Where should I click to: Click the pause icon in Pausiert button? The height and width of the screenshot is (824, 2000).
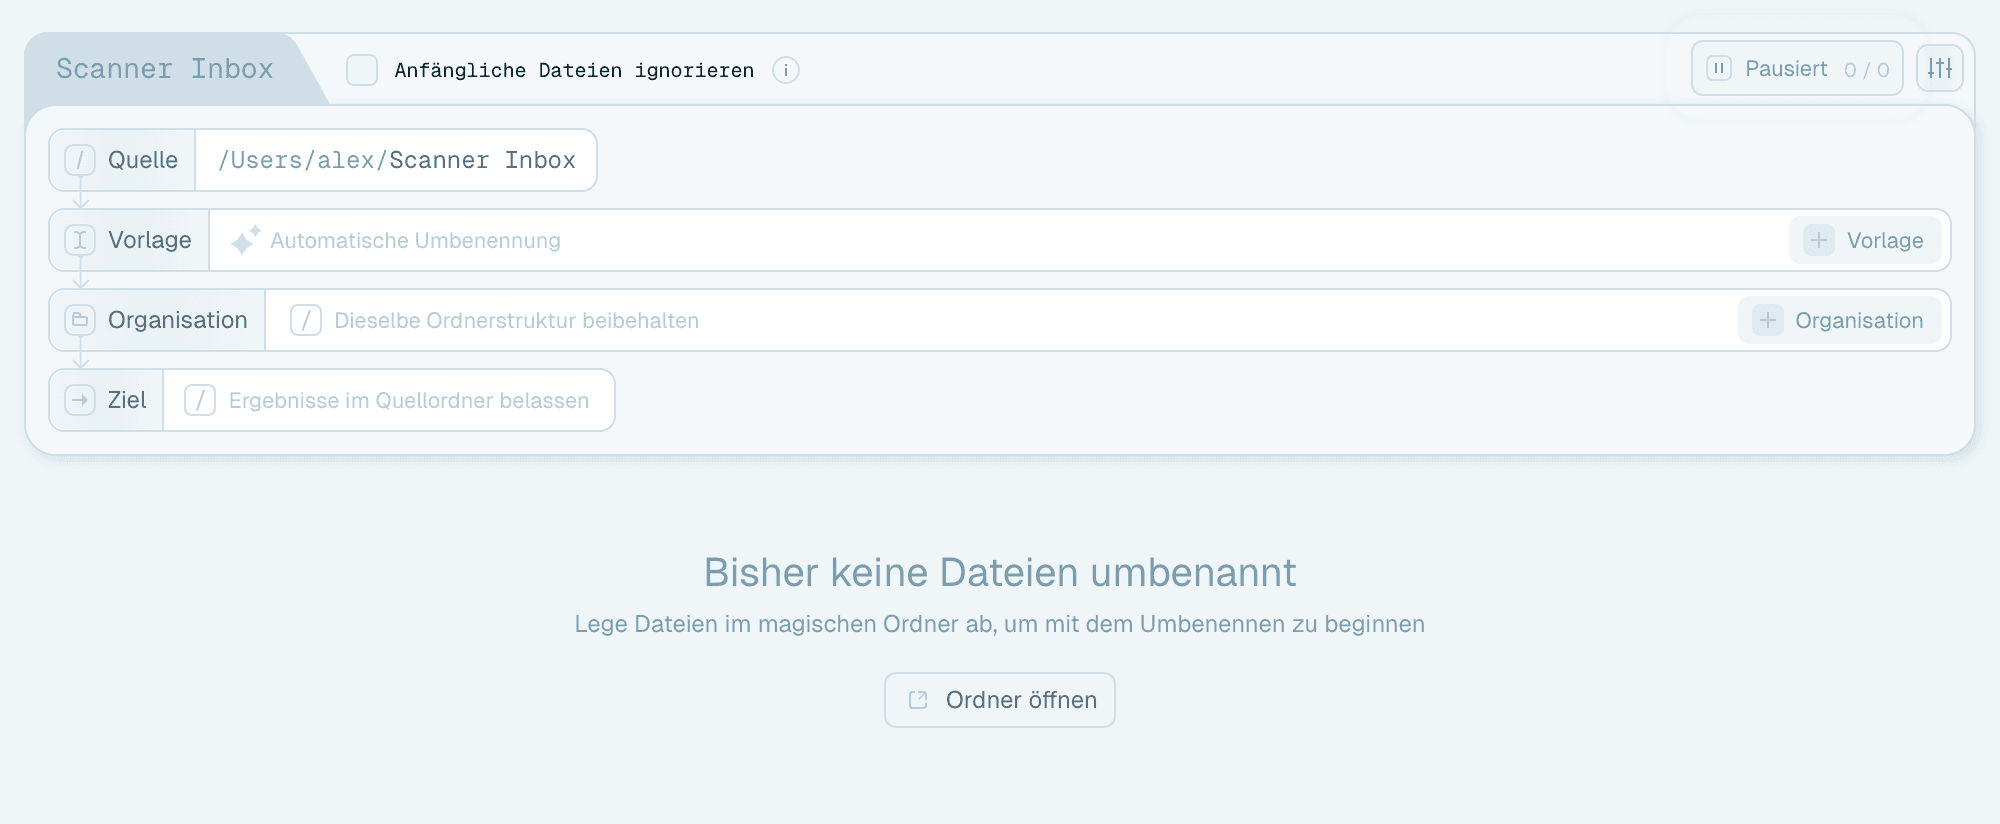1719,68
